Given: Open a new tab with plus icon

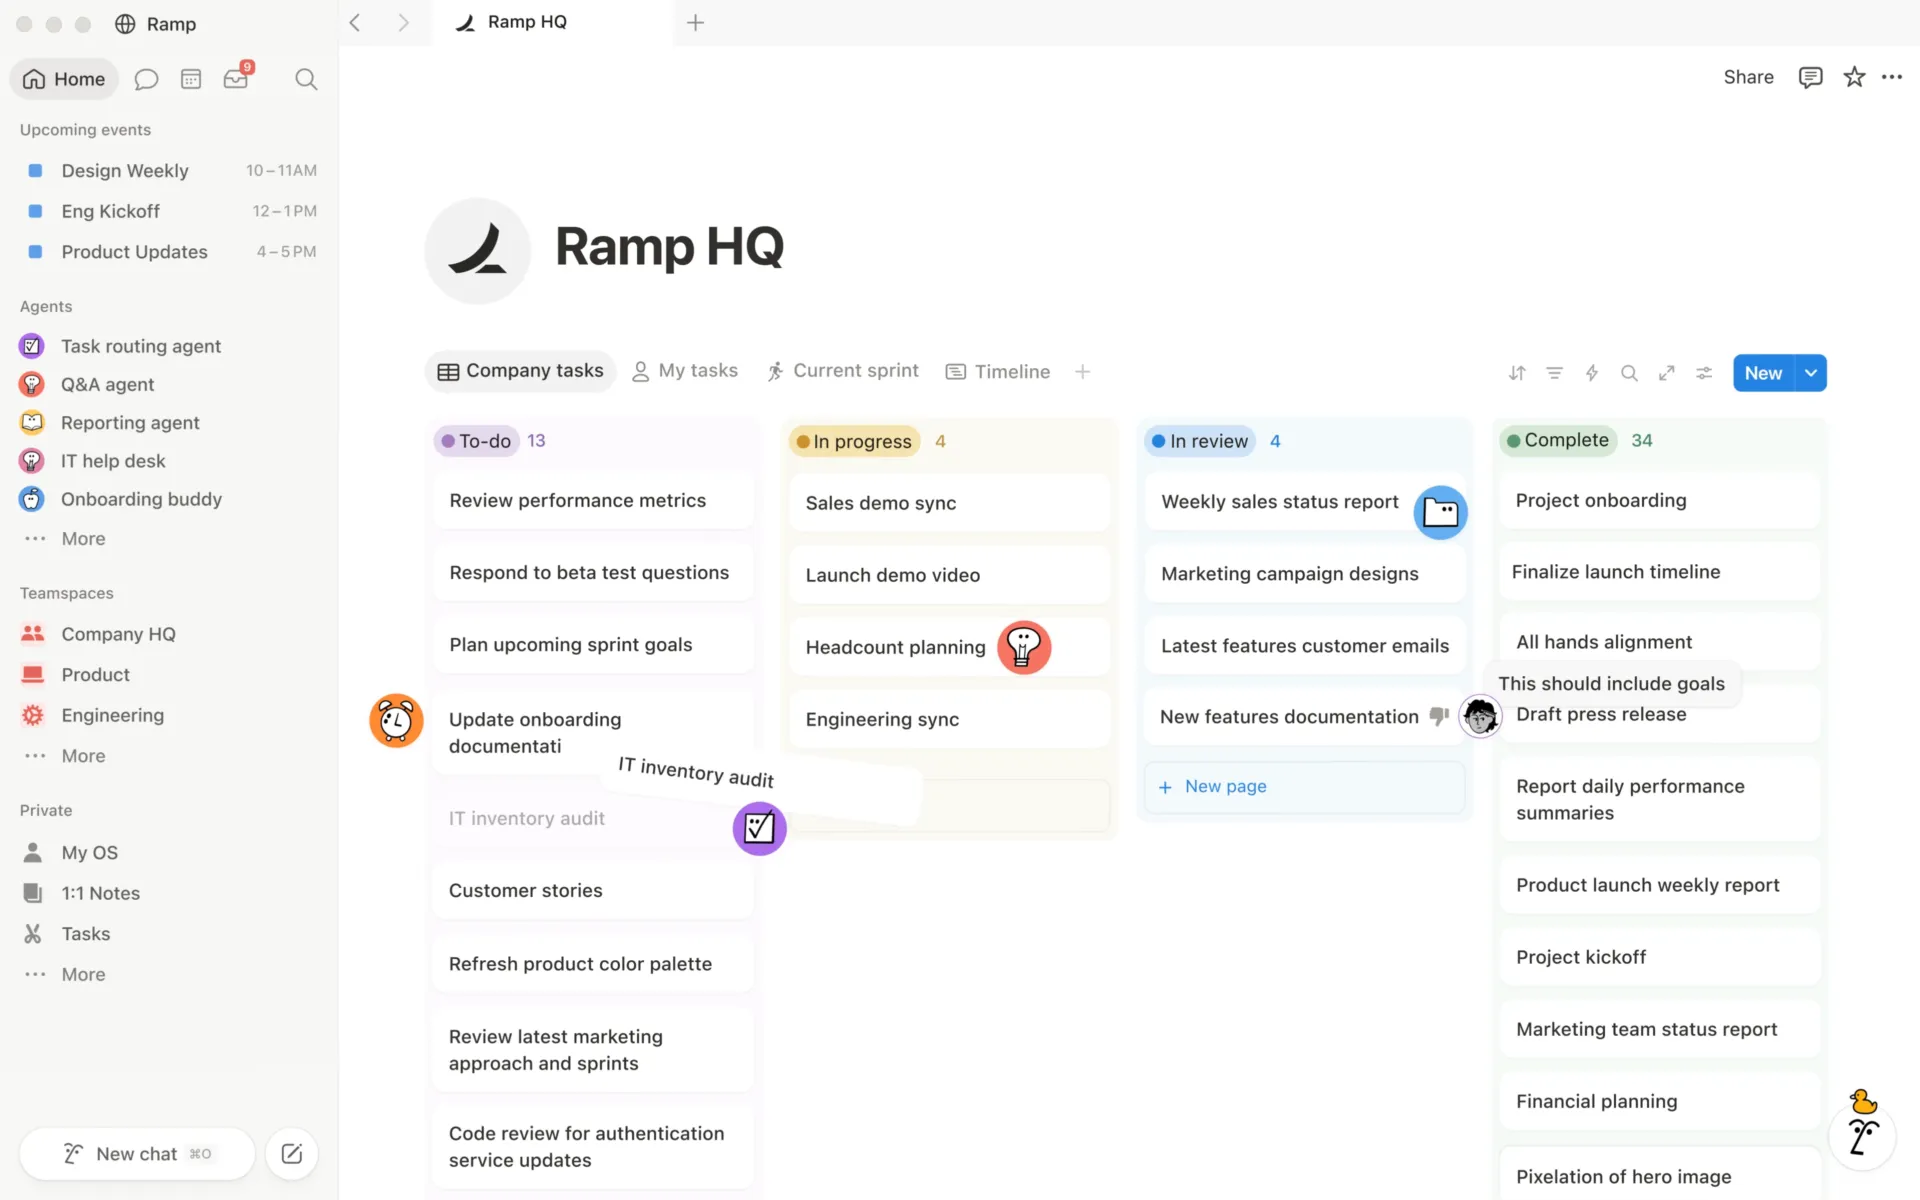Looking at the screenshot, I should (696, 22).
